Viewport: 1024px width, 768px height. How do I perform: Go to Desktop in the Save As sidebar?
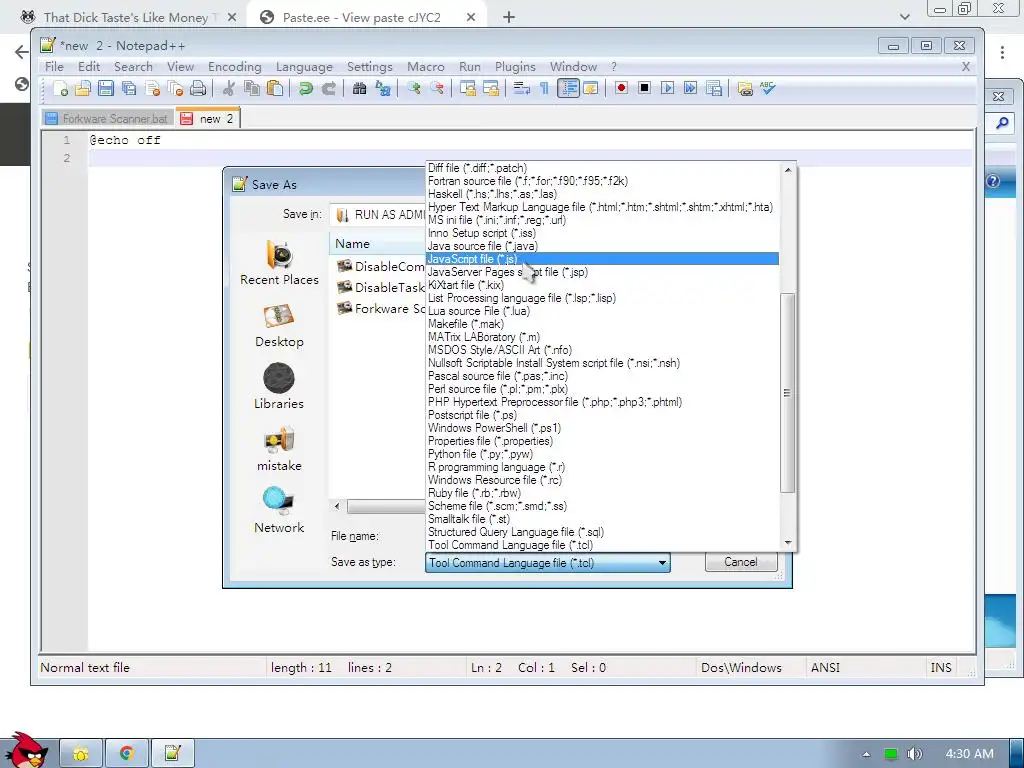(280, 325)
